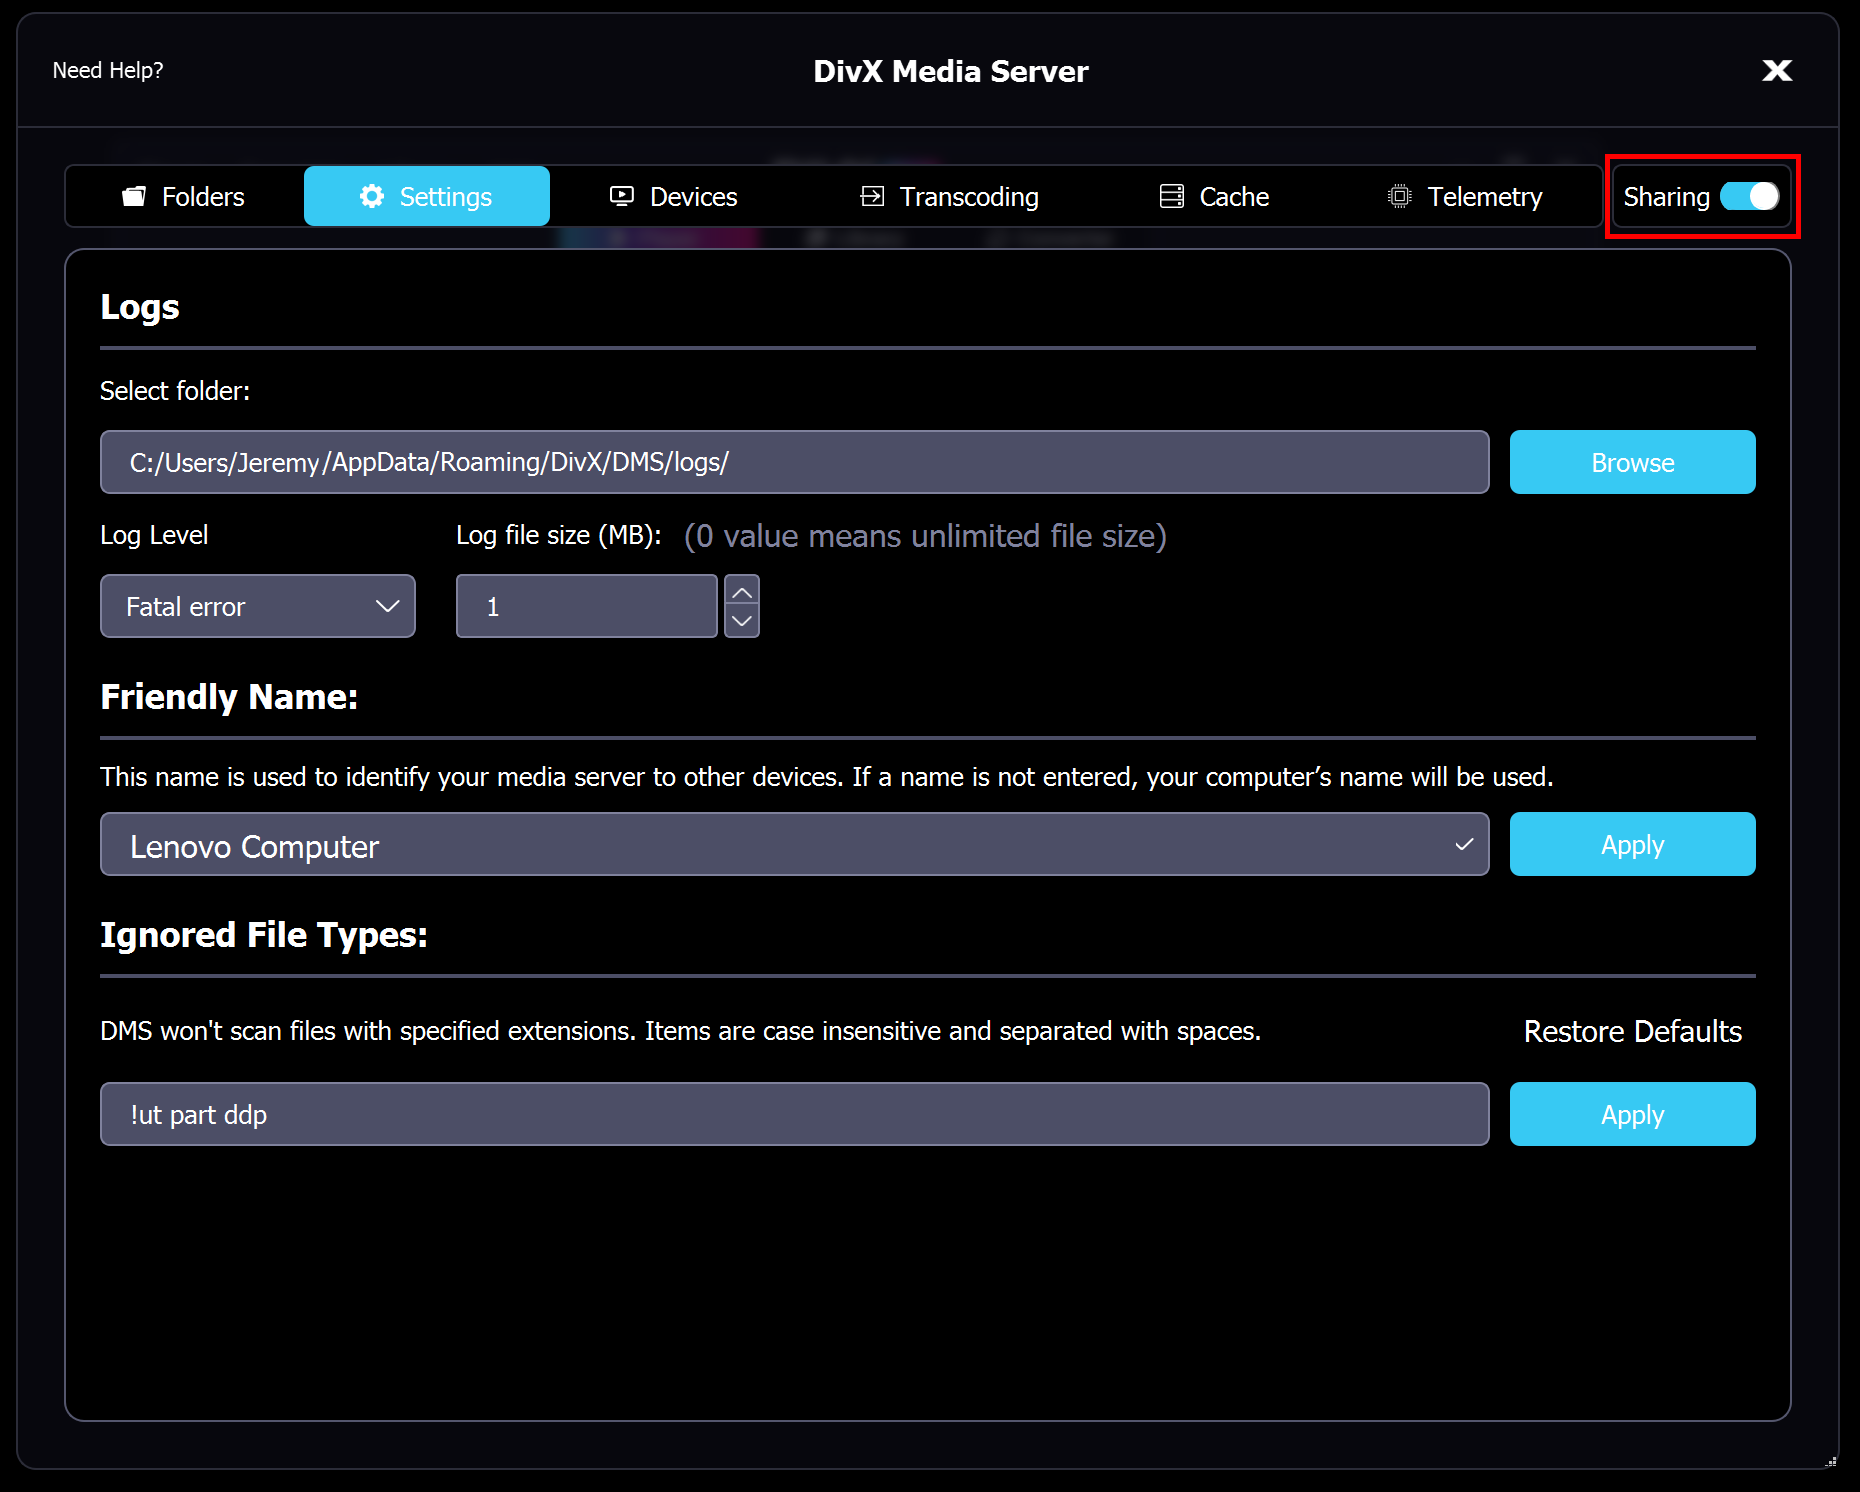This screenshot has width=1860, height=1492.
Task: Expand the Friendly Name dropdown chevron
Action: (x=1464, y=845)
